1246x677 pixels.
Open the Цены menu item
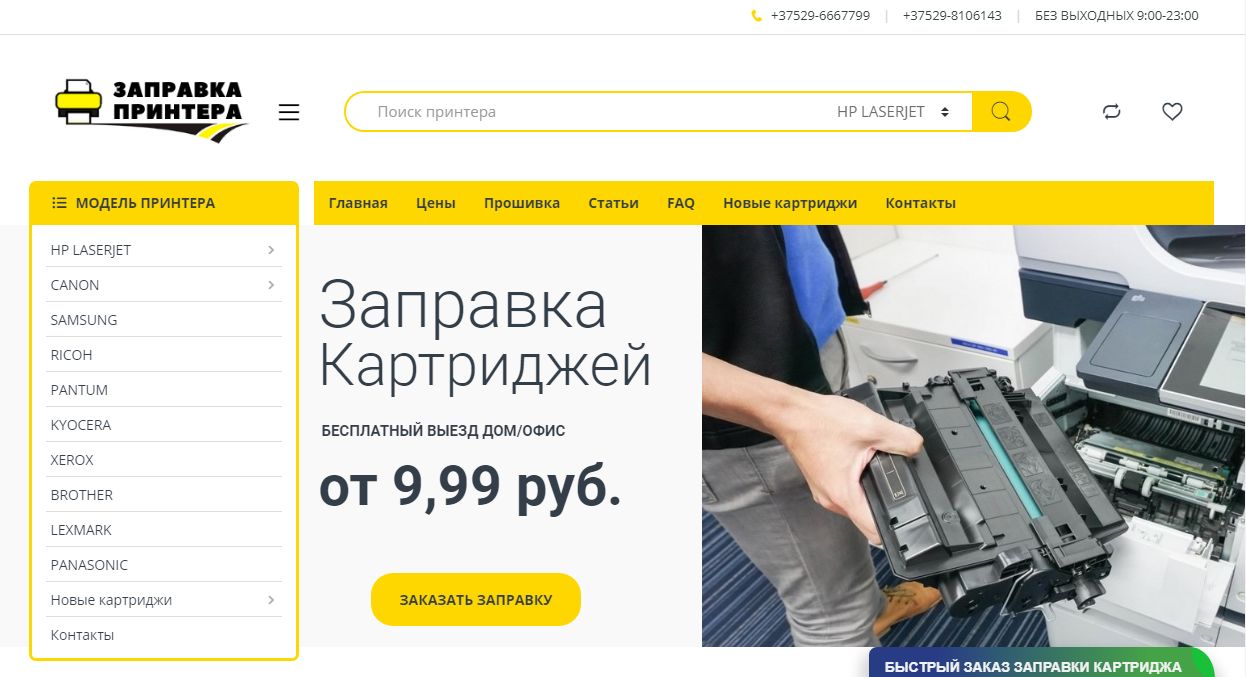436,203
